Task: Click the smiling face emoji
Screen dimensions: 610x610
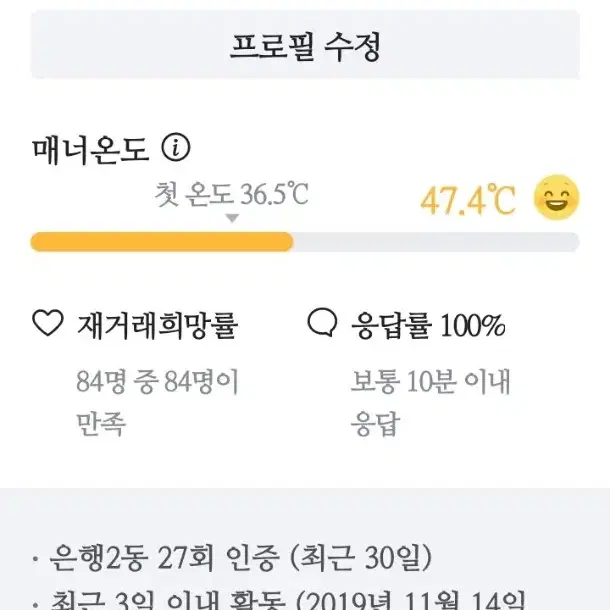Action: coord(556,198)
